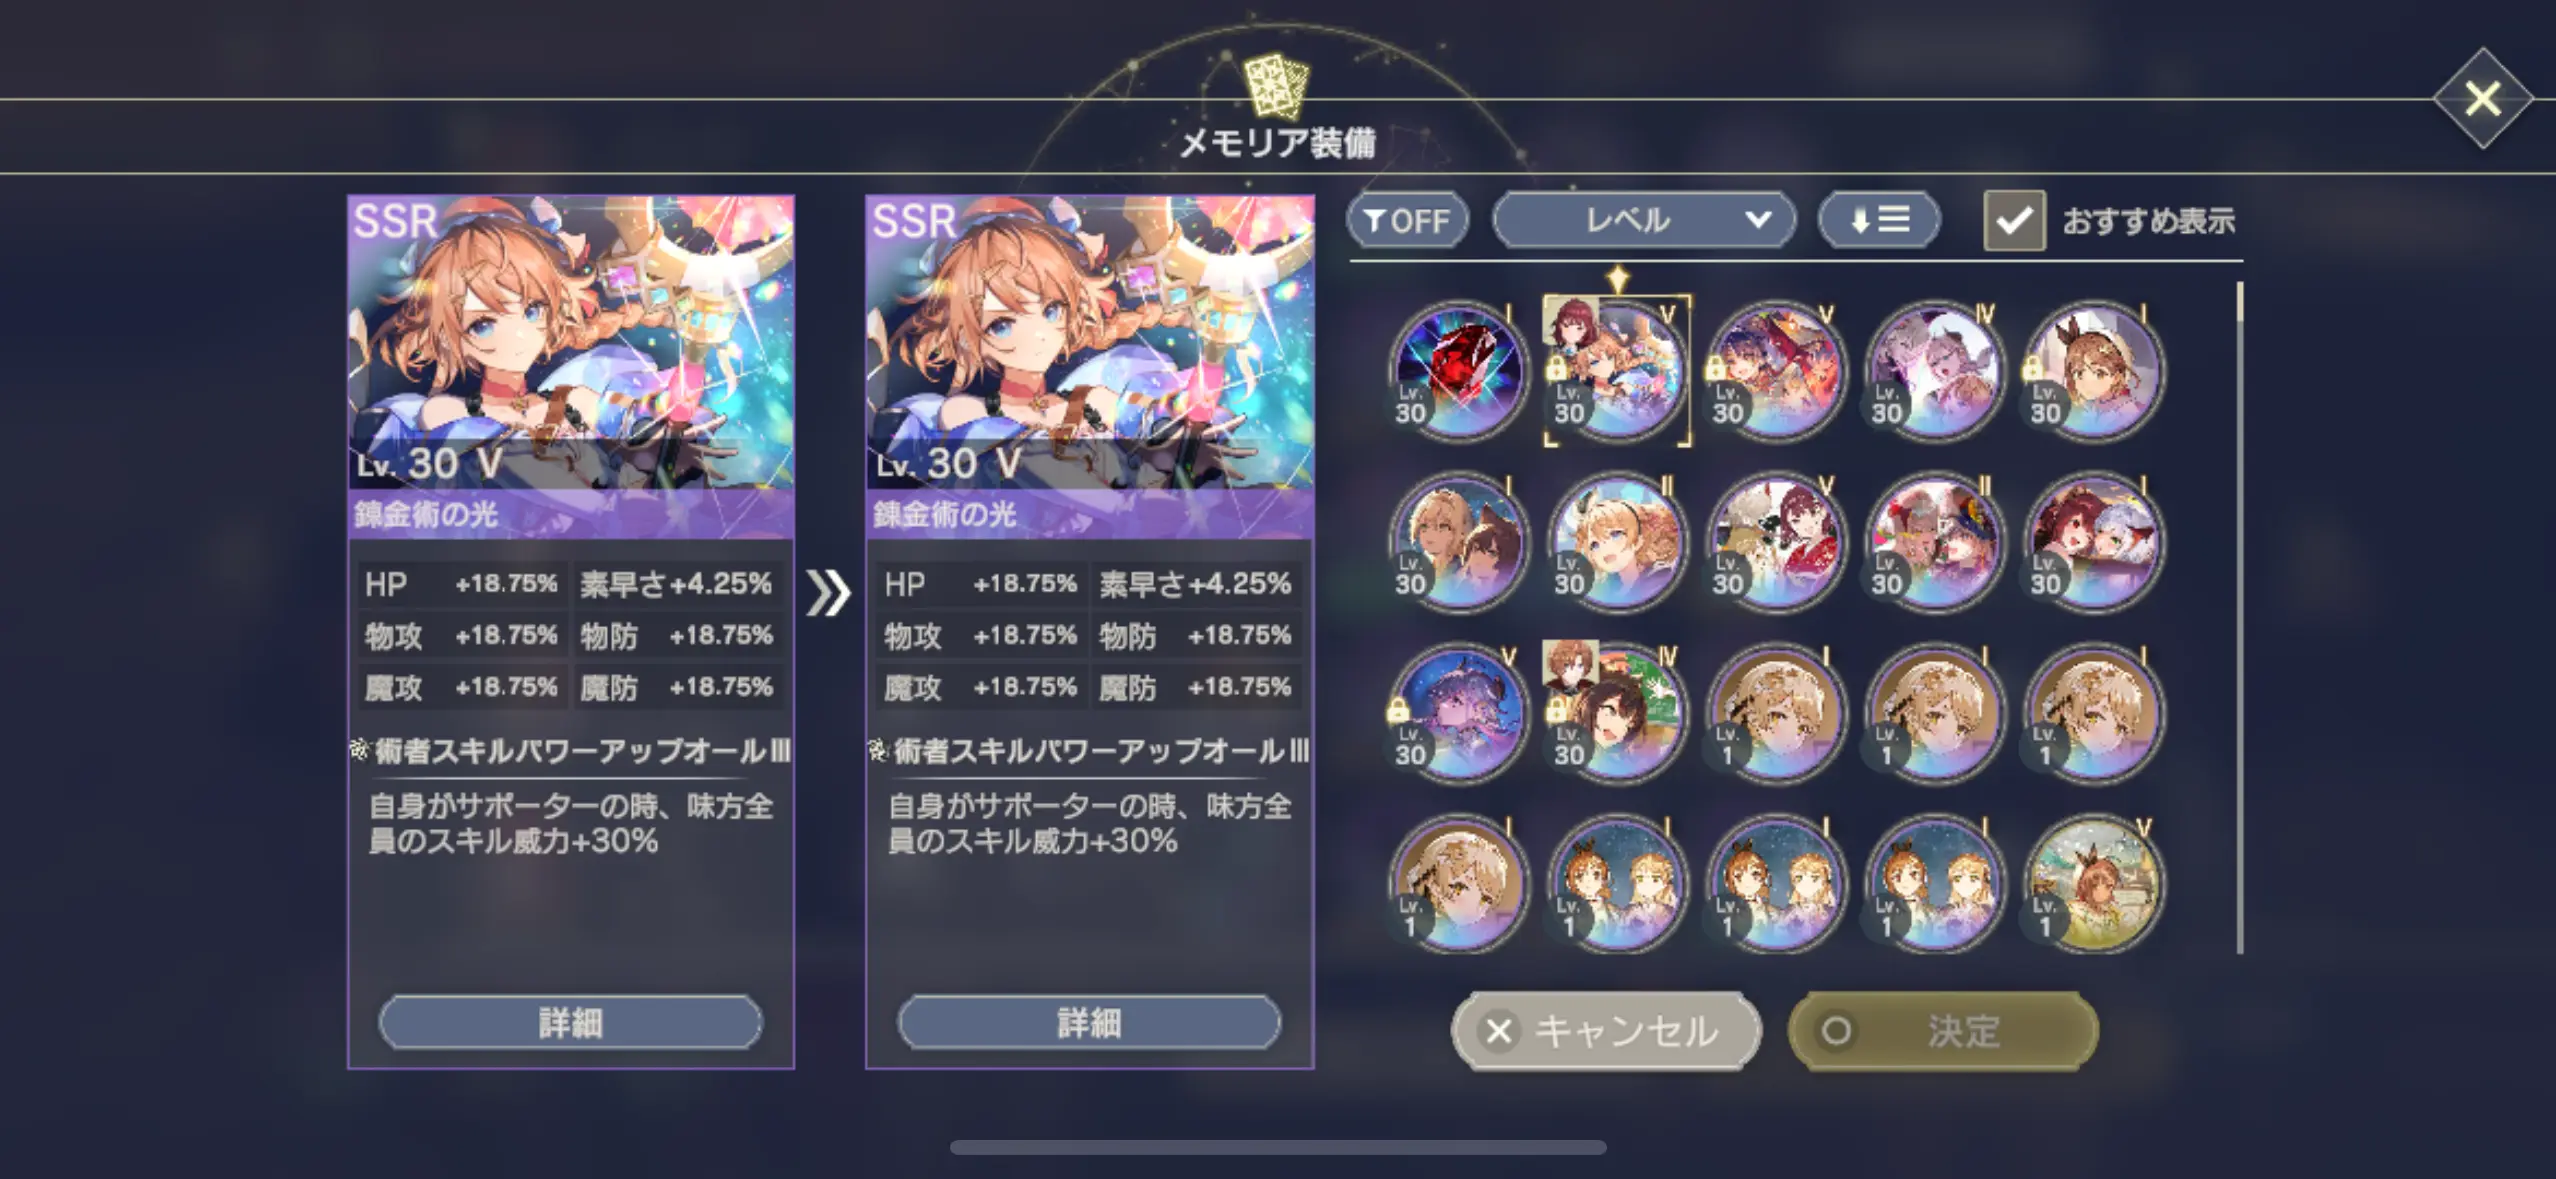Toggle the sort order direction button

1879,220
